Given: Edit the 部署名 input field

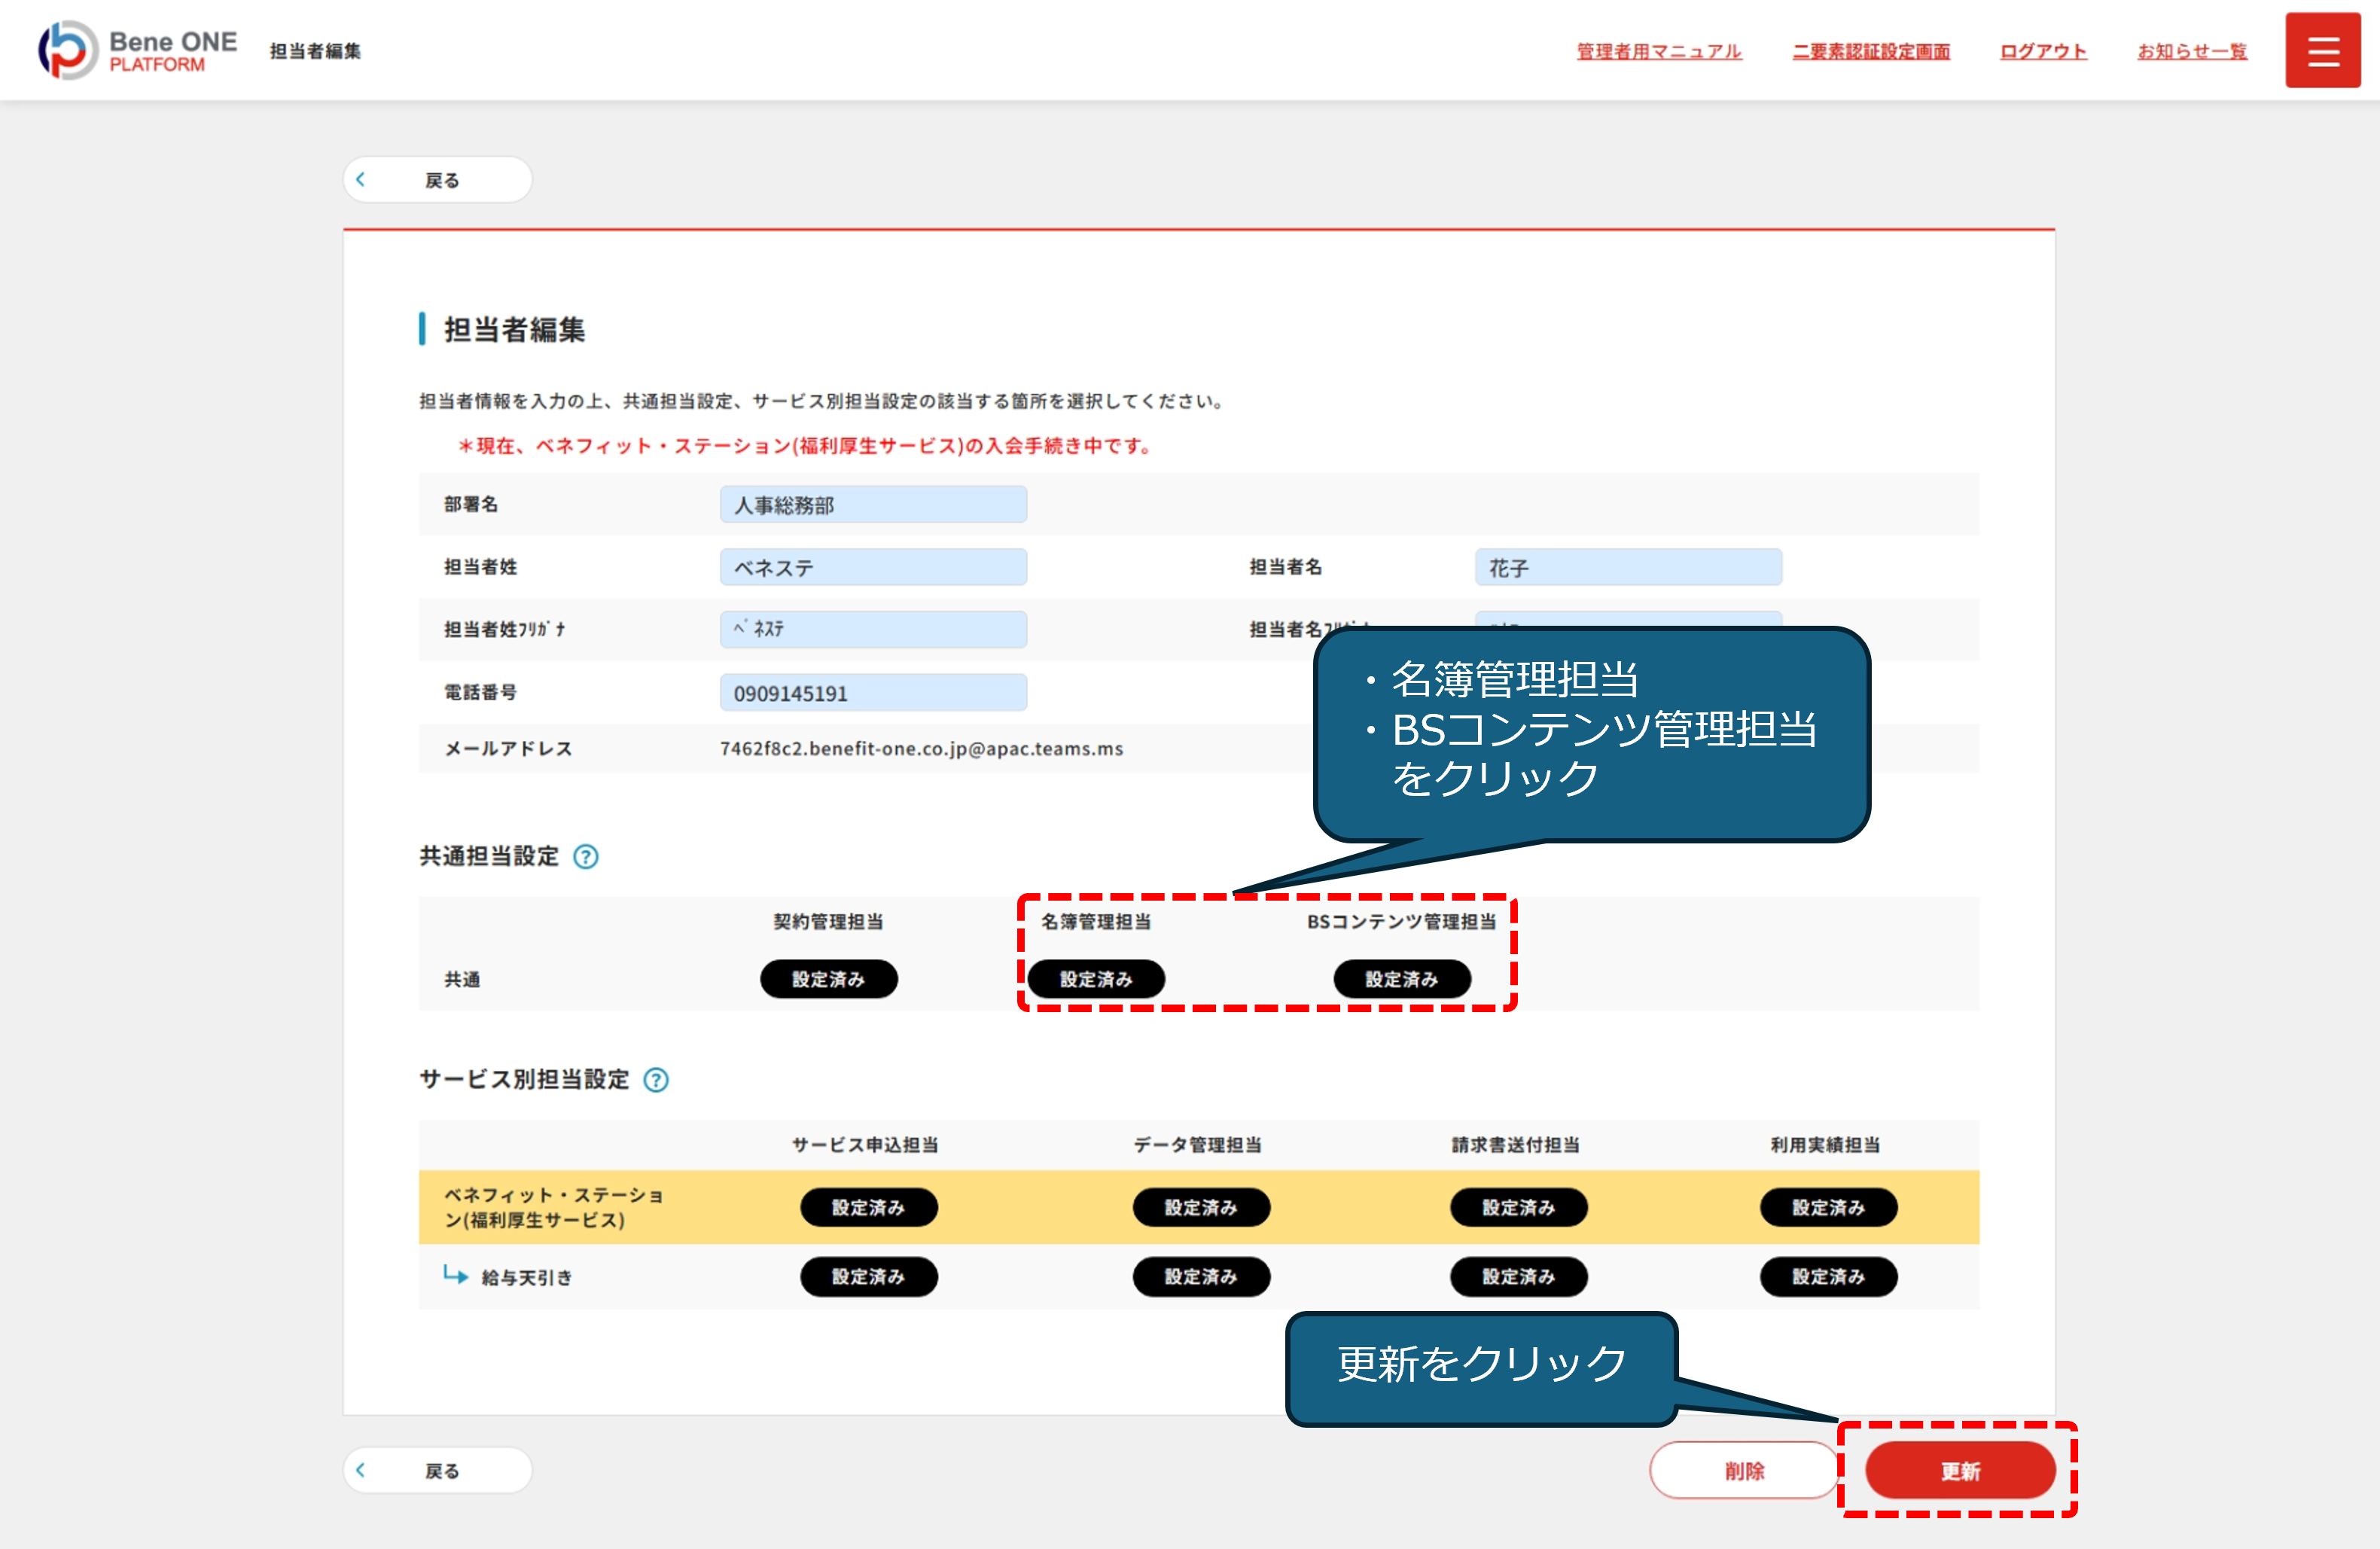Looking at the screenshot, I should coord(873,505).
